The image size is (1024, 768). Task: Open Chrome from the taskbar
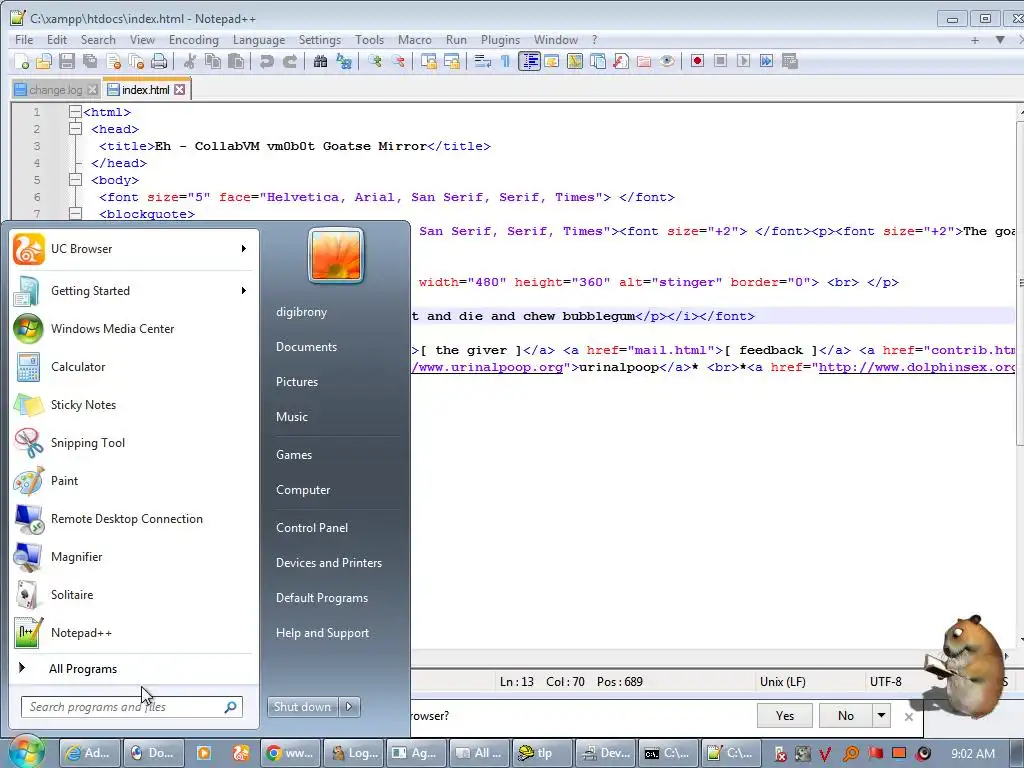coord(292,753)
